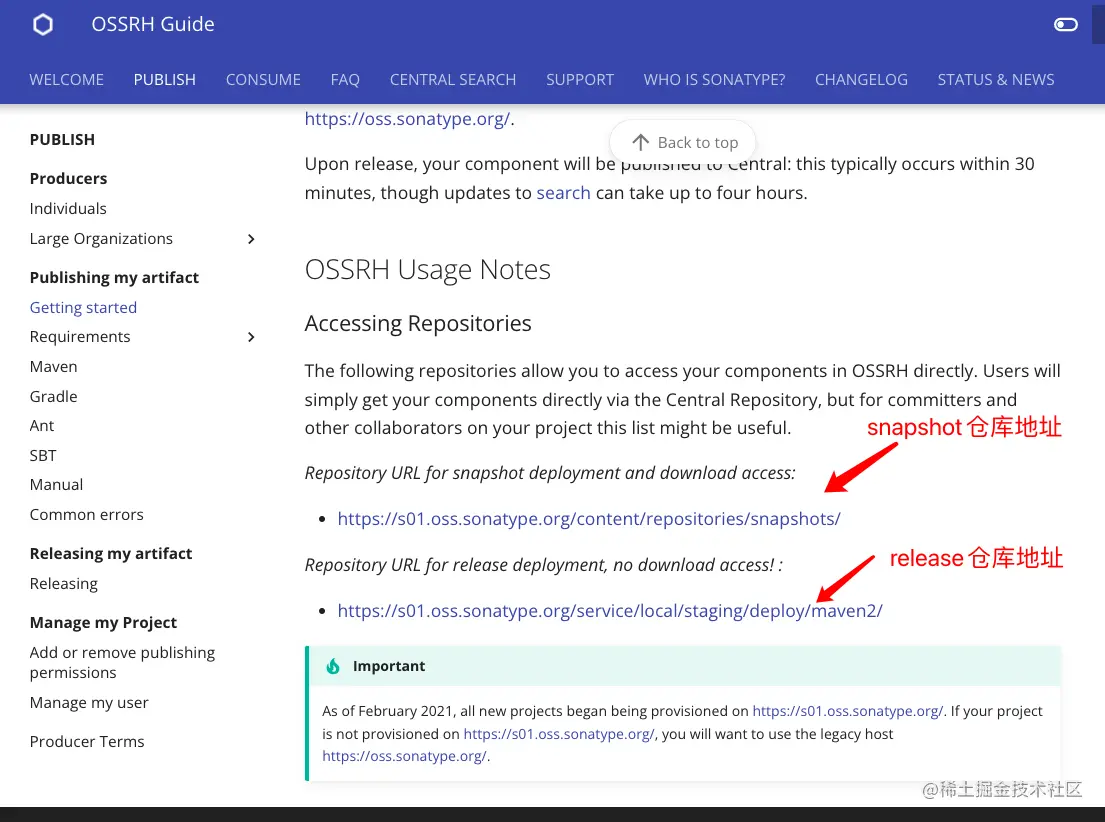Click the Manage my Project sidebar heading
Screen dimensions: 1105x822
click(103, 622)
